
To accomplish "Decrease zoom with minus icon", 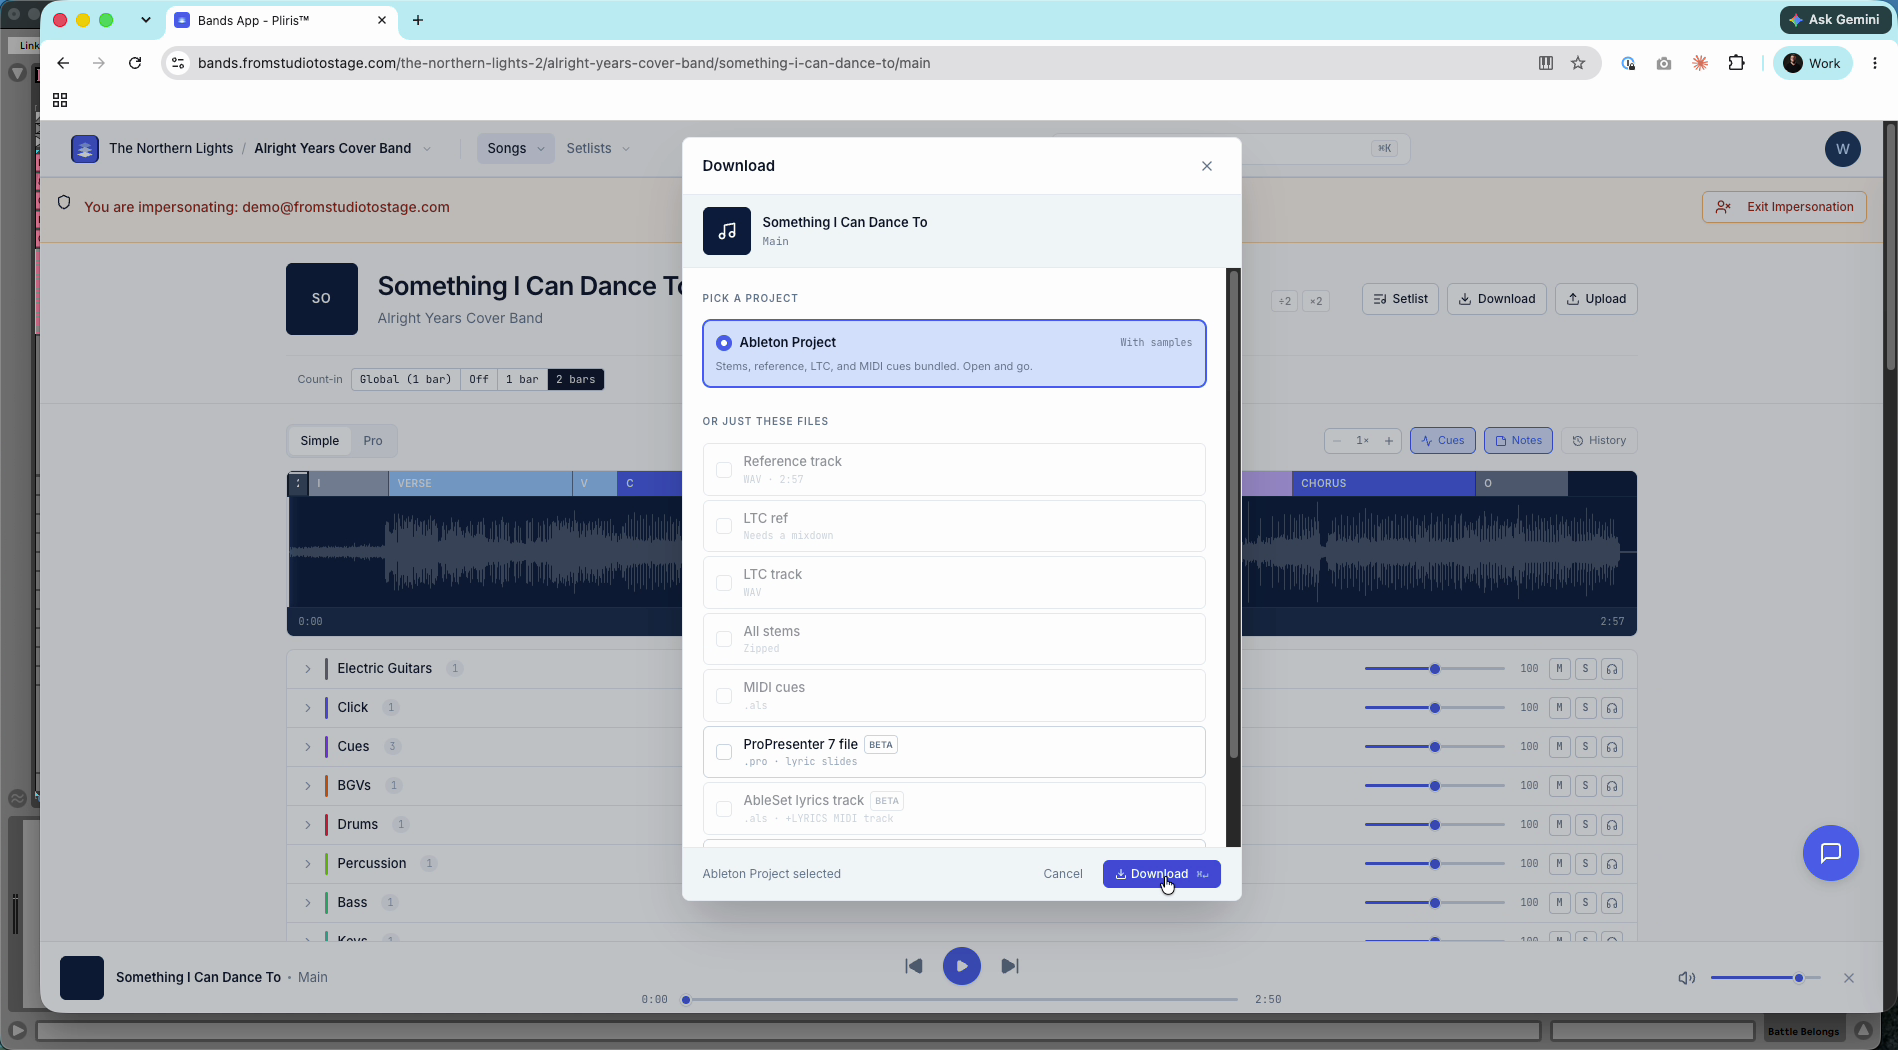I will point(1337,441).
